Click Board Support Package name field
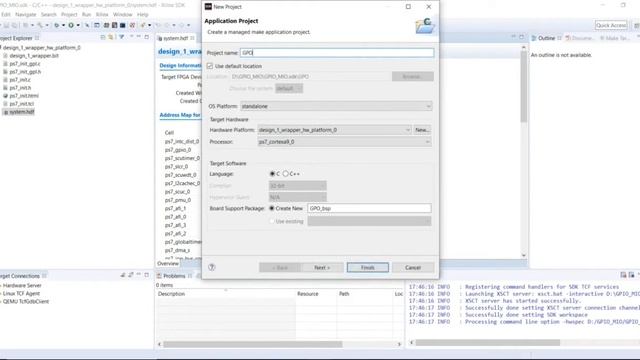The height and width of the screenshot is (360, 640). coord(369,208)
